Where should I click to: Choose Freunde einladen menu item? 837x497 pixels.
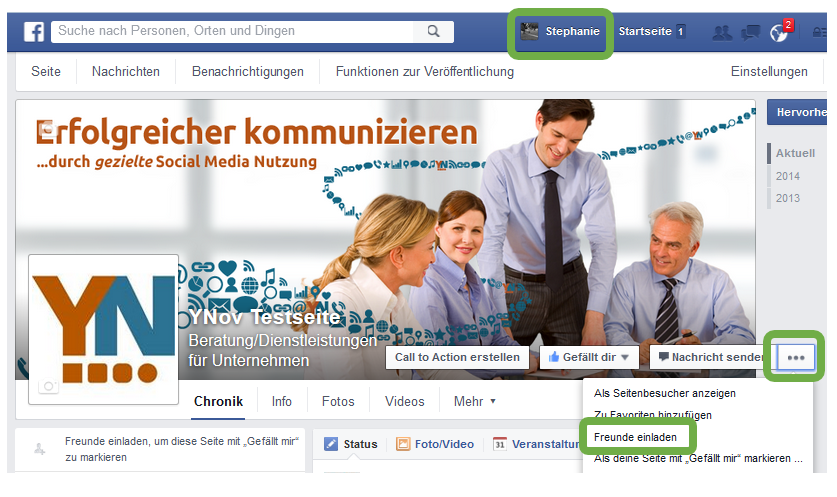click(x=635, y=437)
